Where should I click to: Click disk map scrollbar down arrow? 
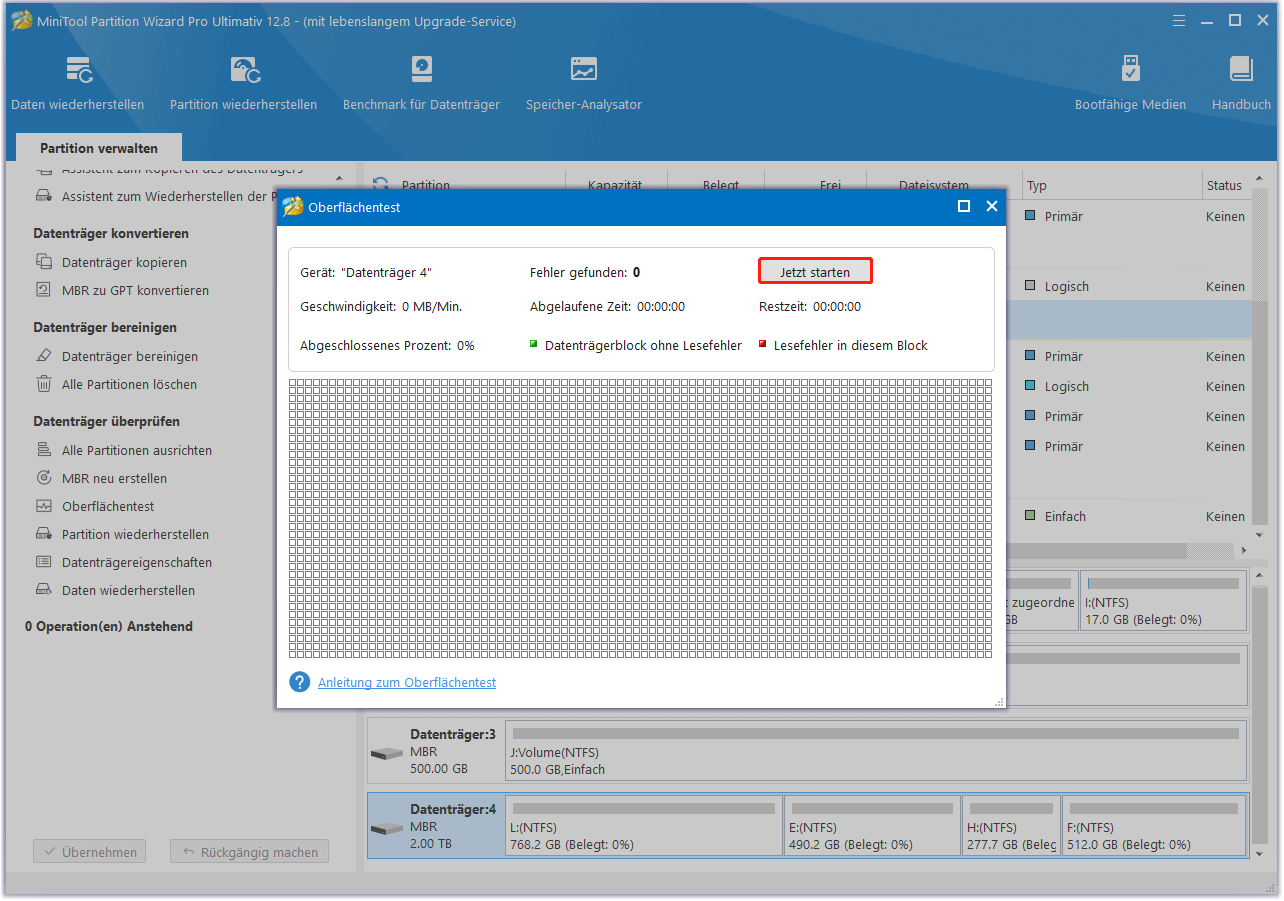(1259, 854)
